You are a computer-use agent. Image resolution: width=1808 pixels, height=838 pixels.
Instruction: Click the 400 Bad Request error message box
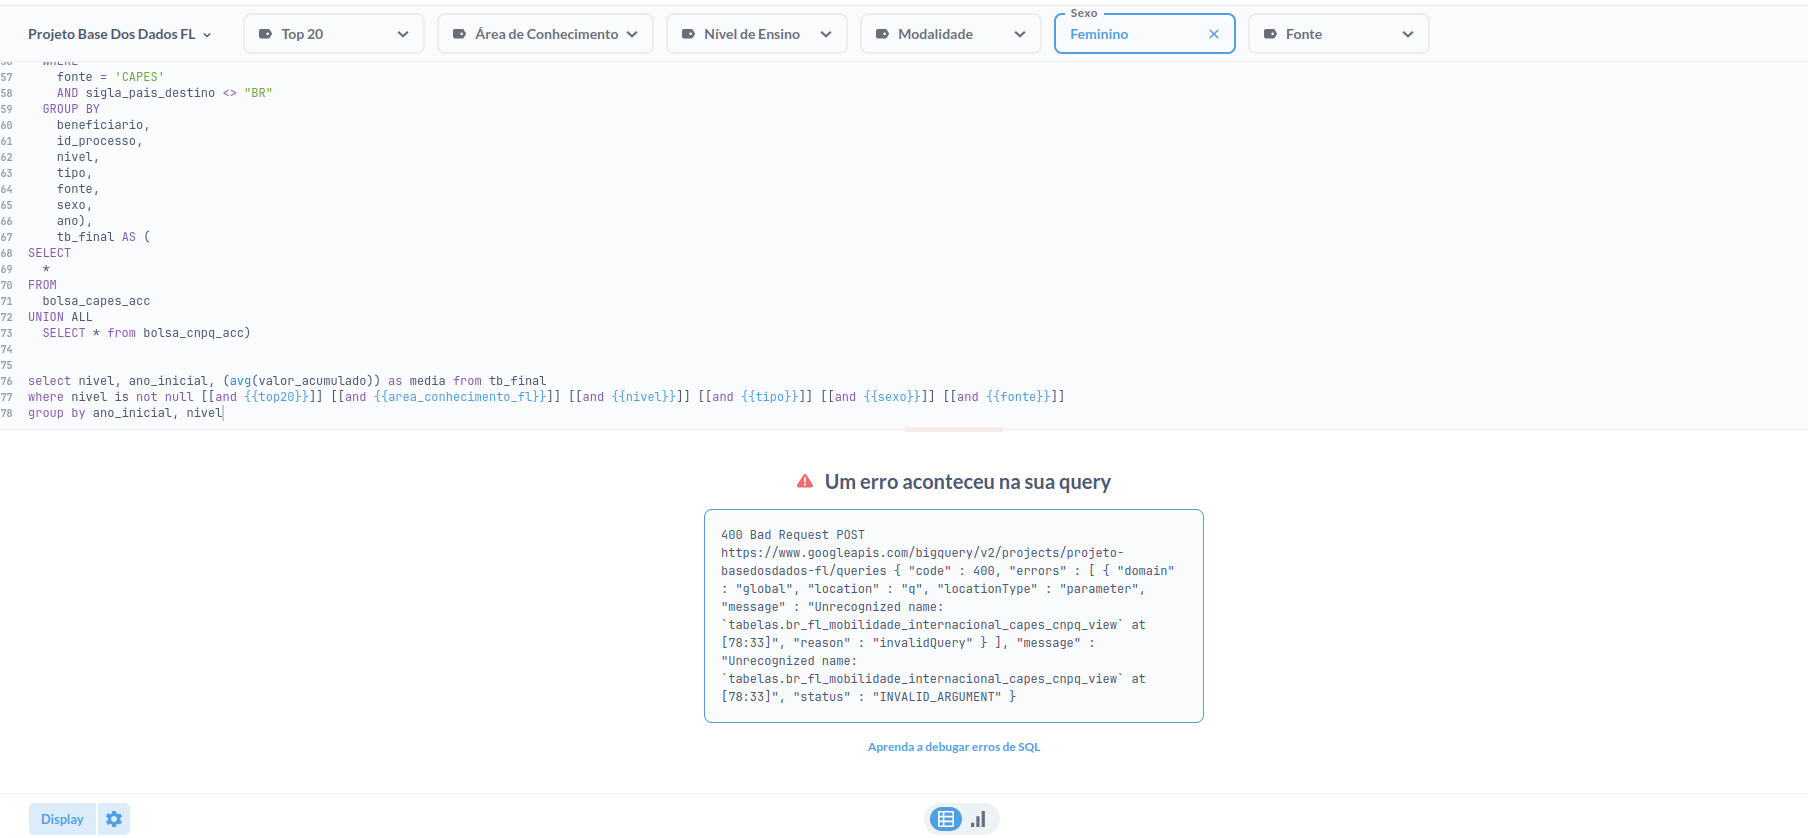(954, 616)
